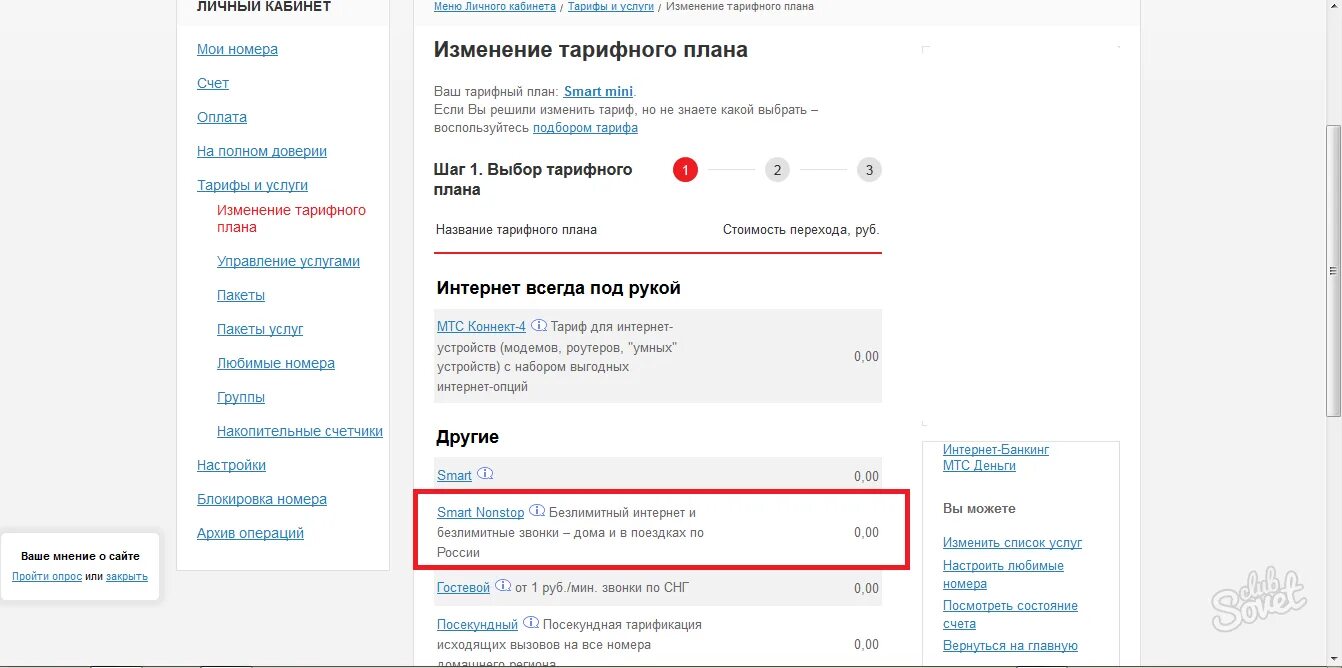Click the vertical page scrollbar thumb
This screenshot has width=1342, height=668.
click(x=1333, y=270)
